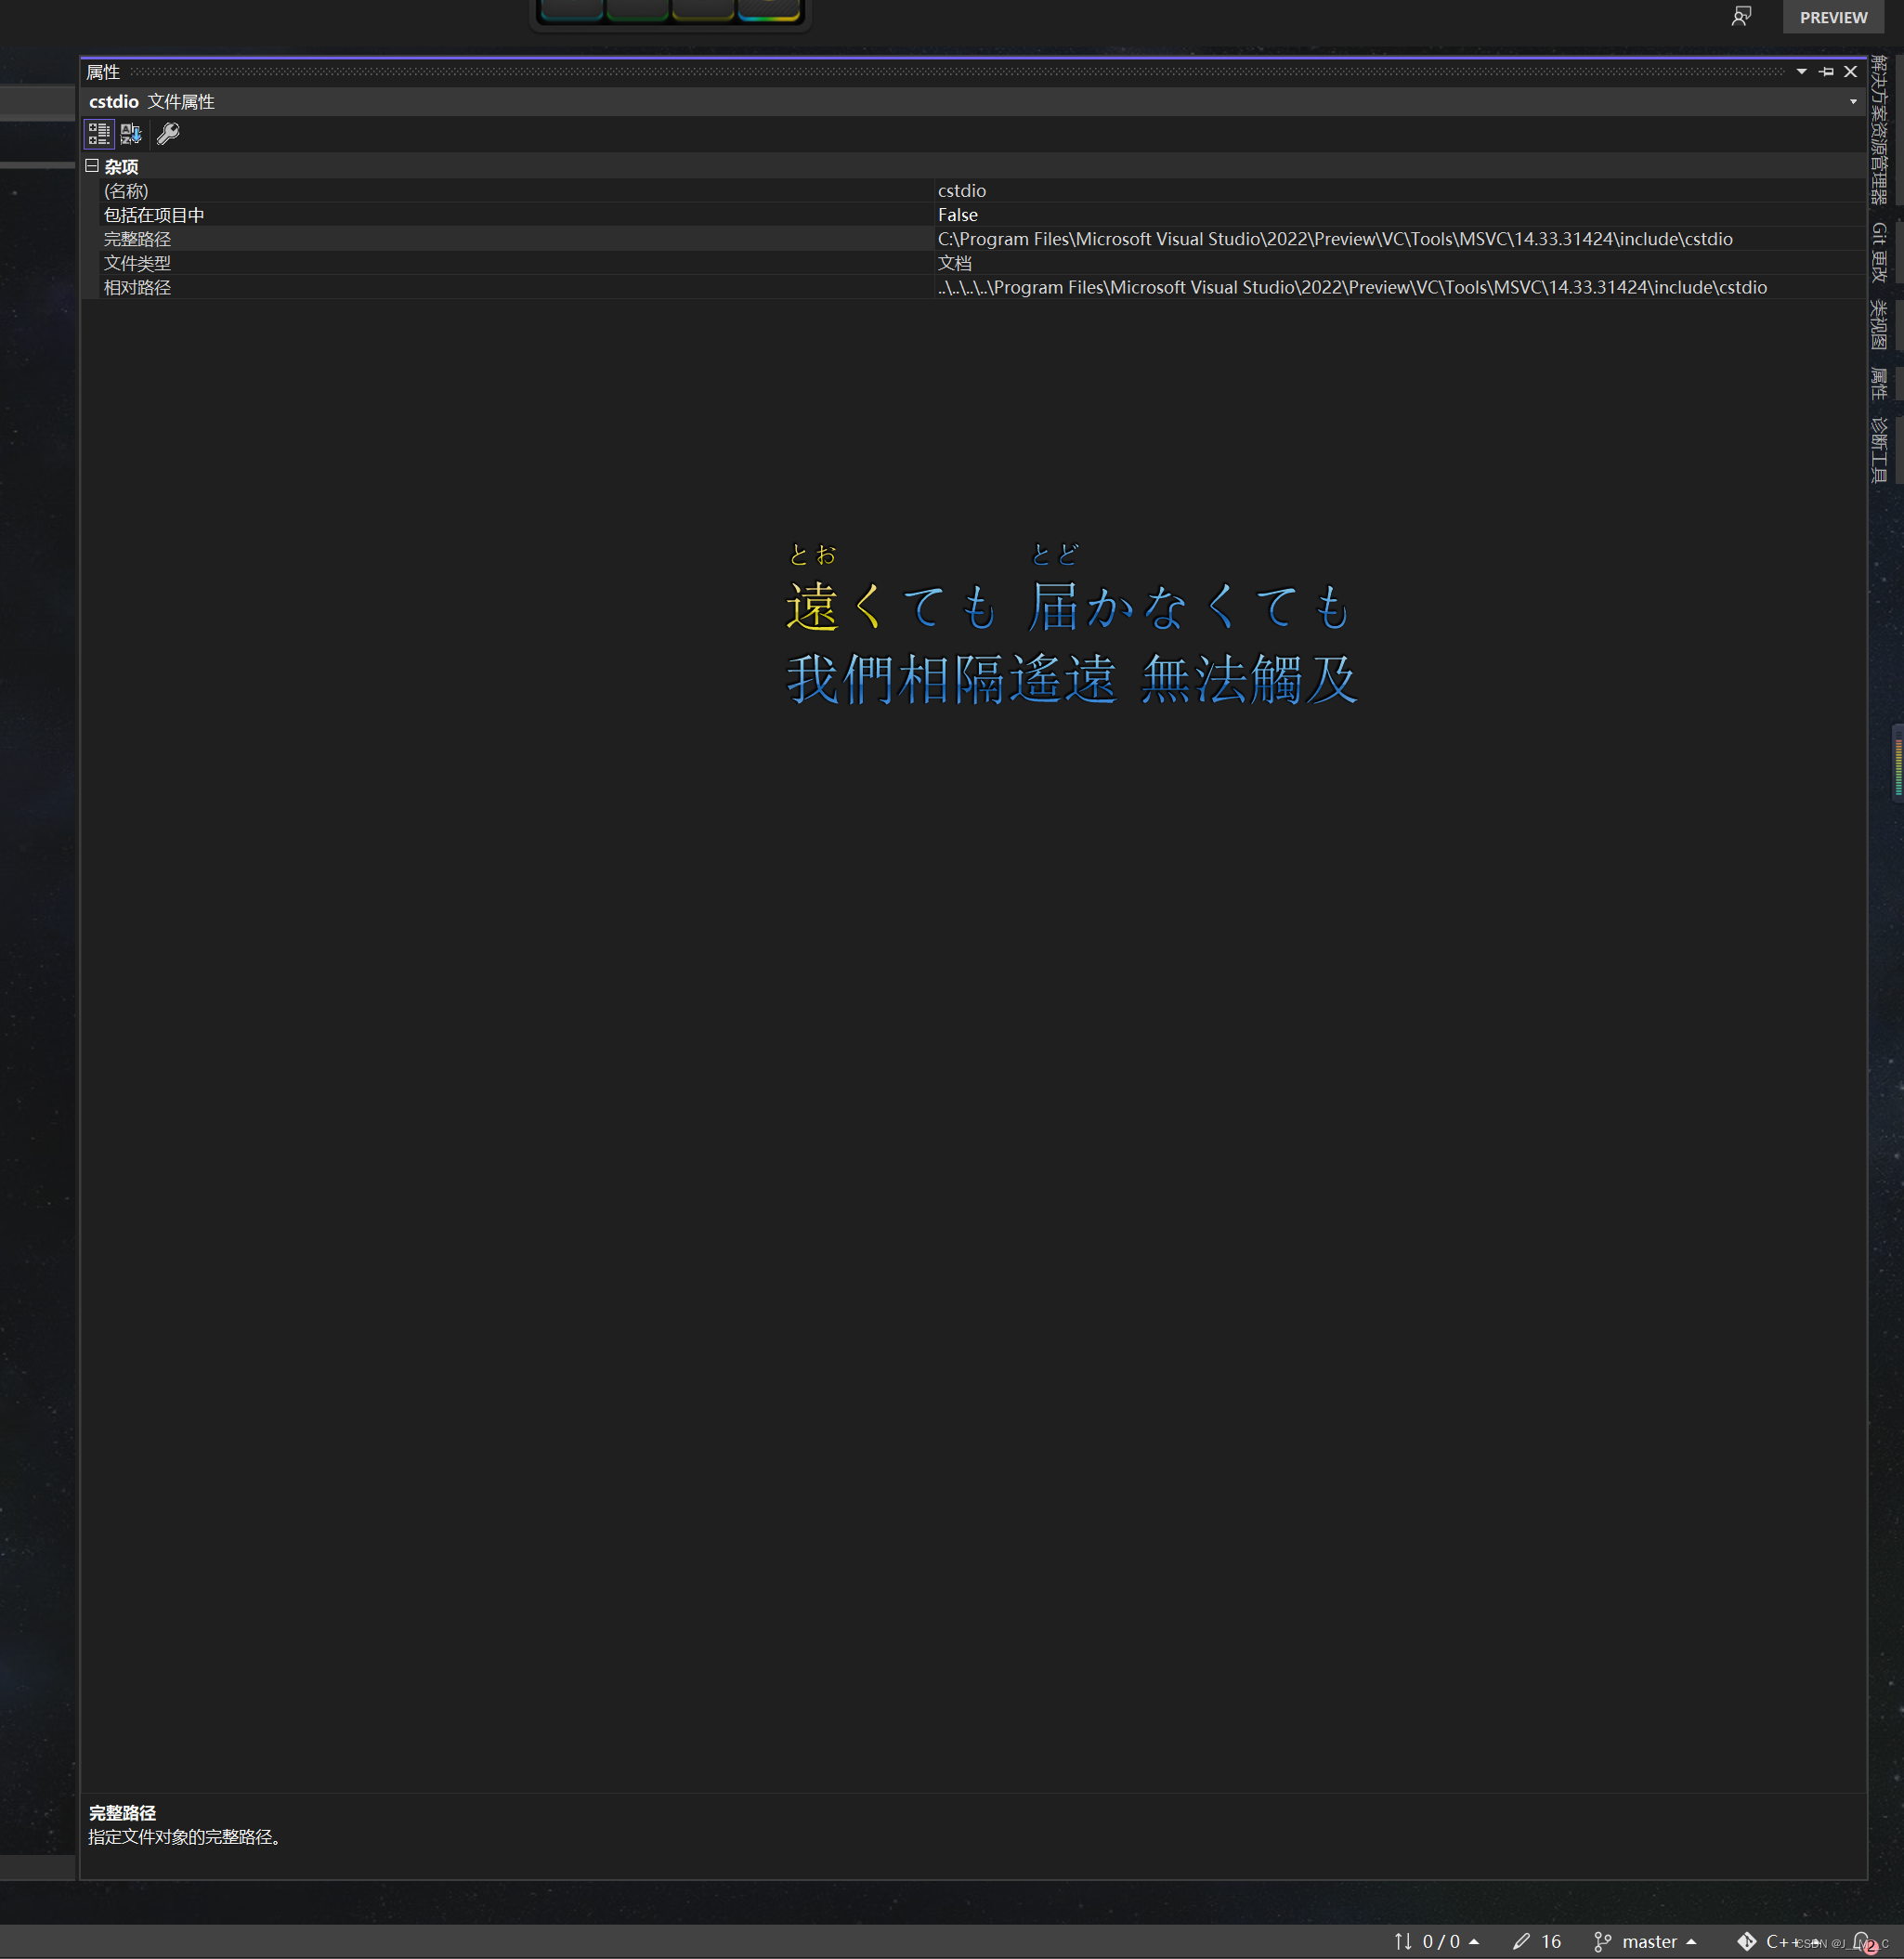Open the 类视图 side tab

coord(1879,325)
